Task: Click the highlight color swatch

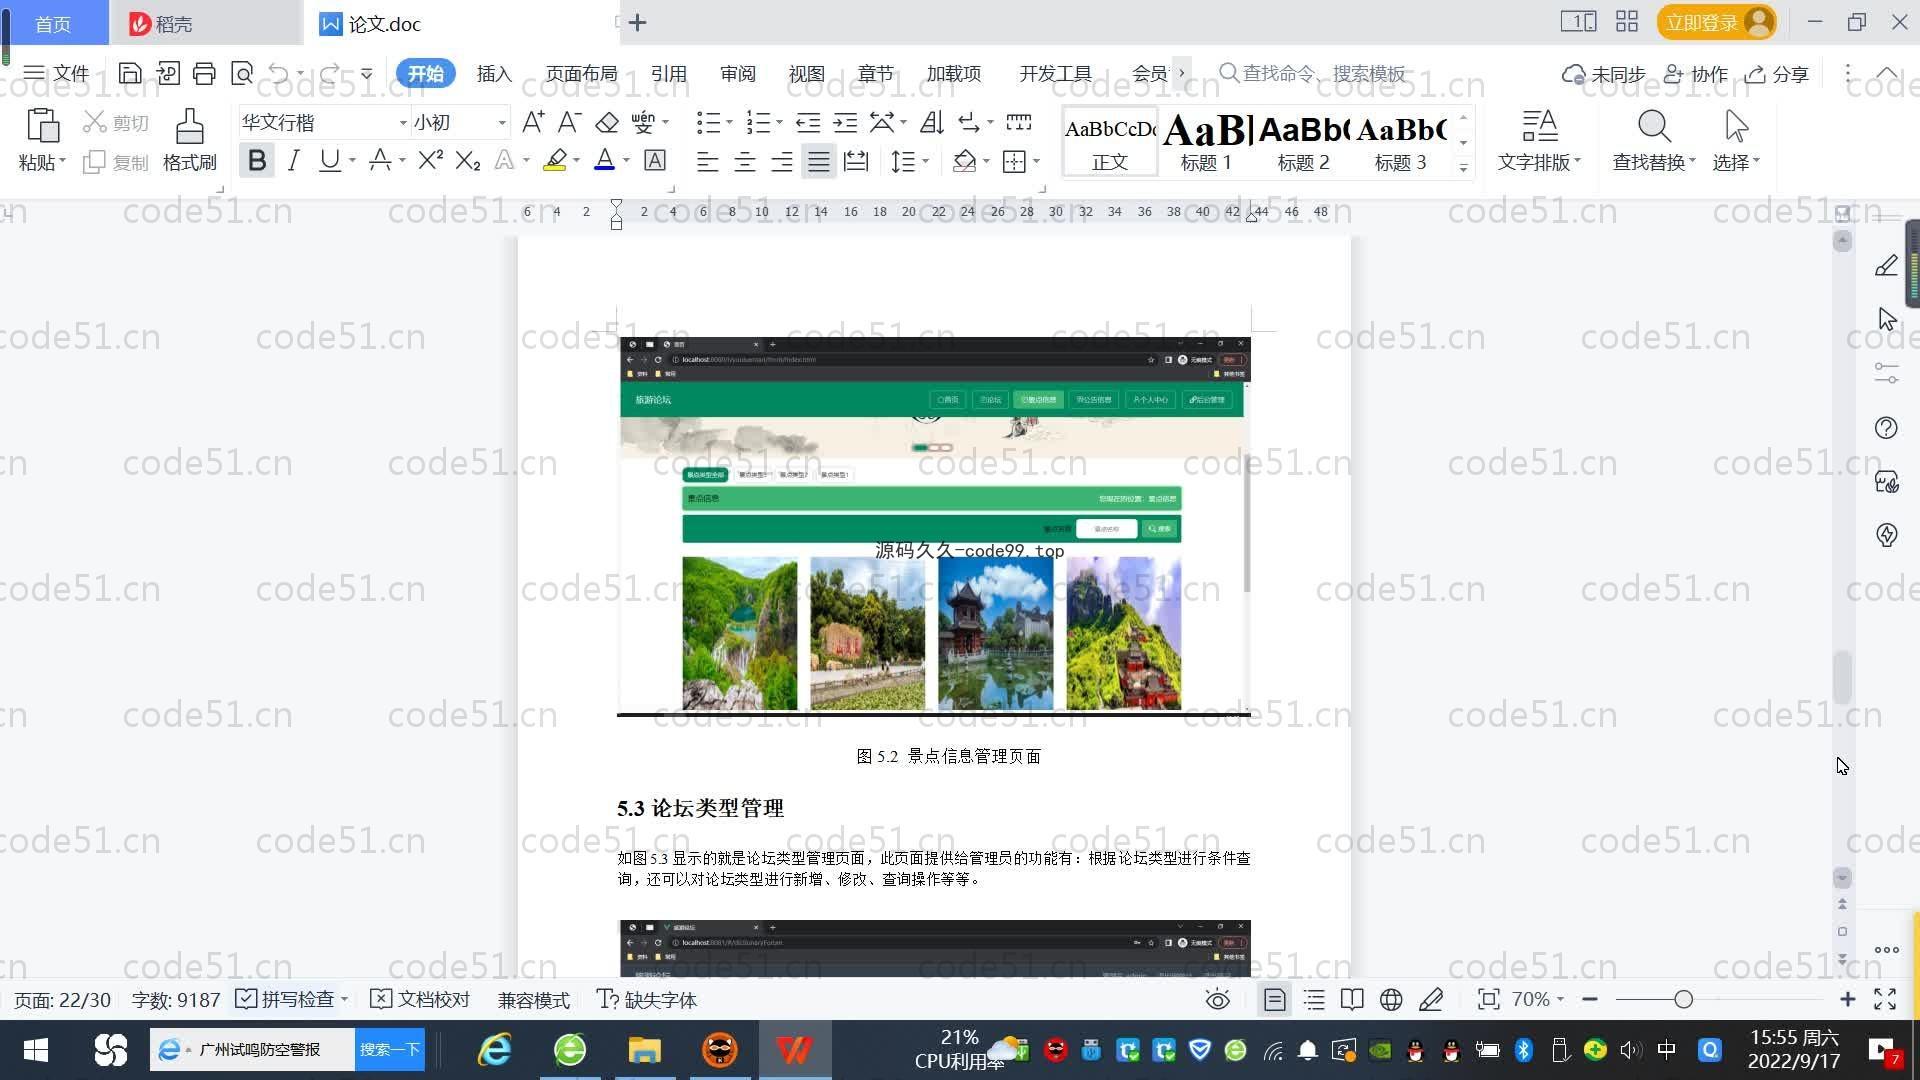Action: pyautogui.click(x=555, y=160)
